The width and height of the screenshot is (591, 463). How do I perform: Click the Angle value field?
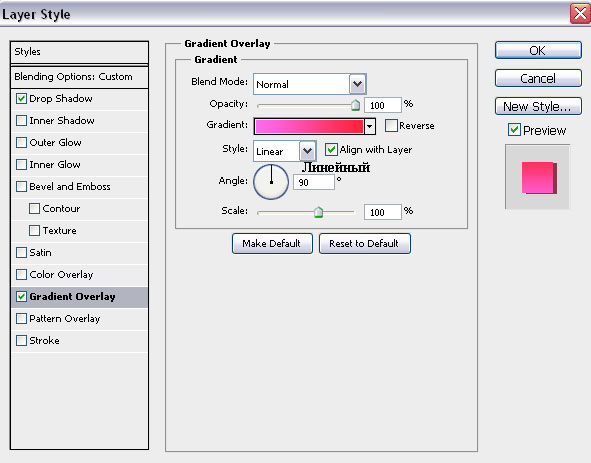click(x=314, y=182)
